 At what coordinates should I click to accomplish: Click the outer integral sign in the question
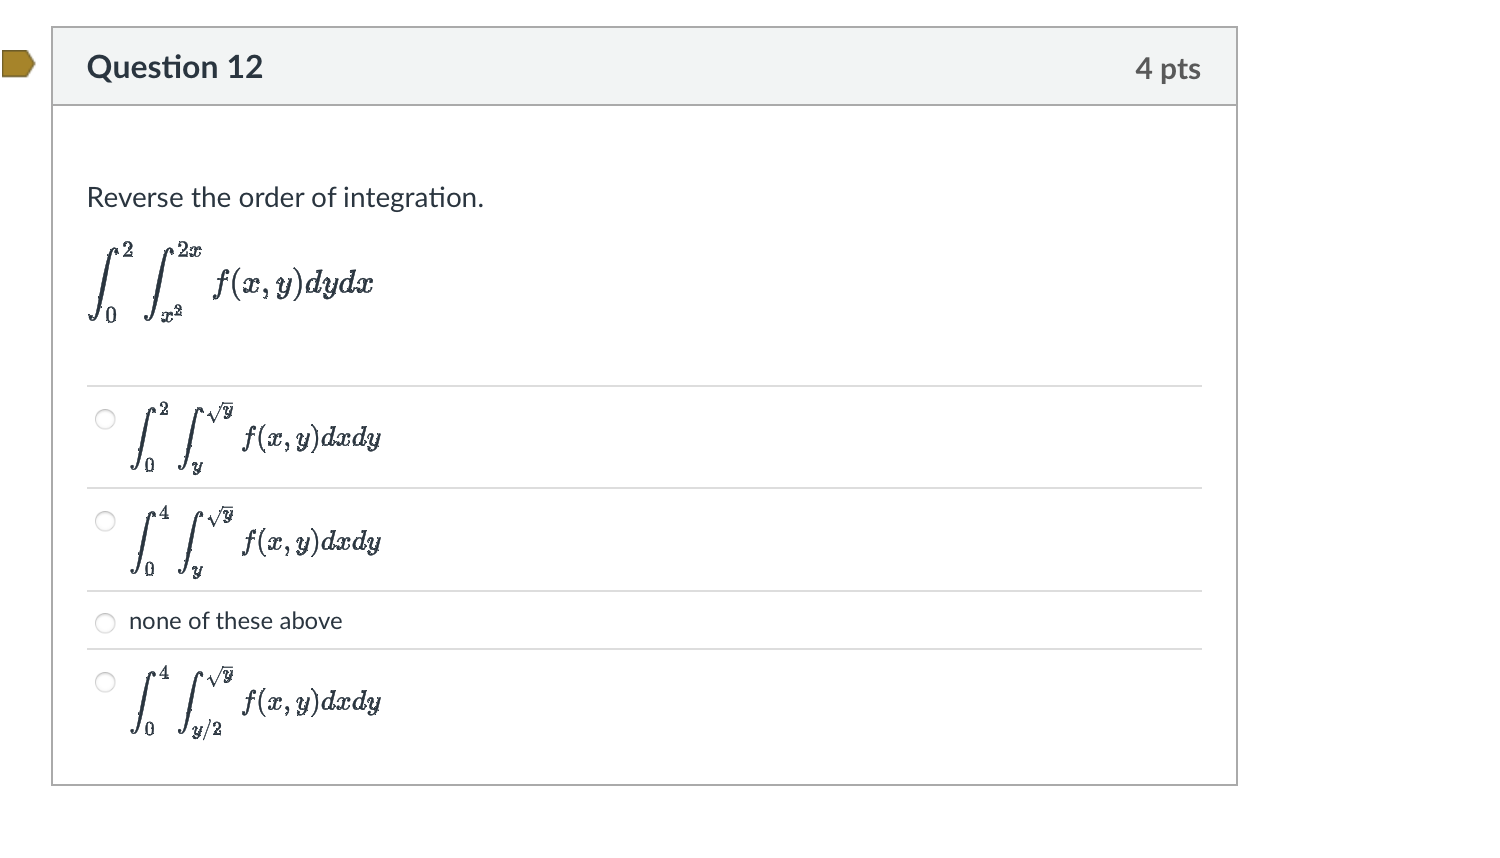(104, 285)
